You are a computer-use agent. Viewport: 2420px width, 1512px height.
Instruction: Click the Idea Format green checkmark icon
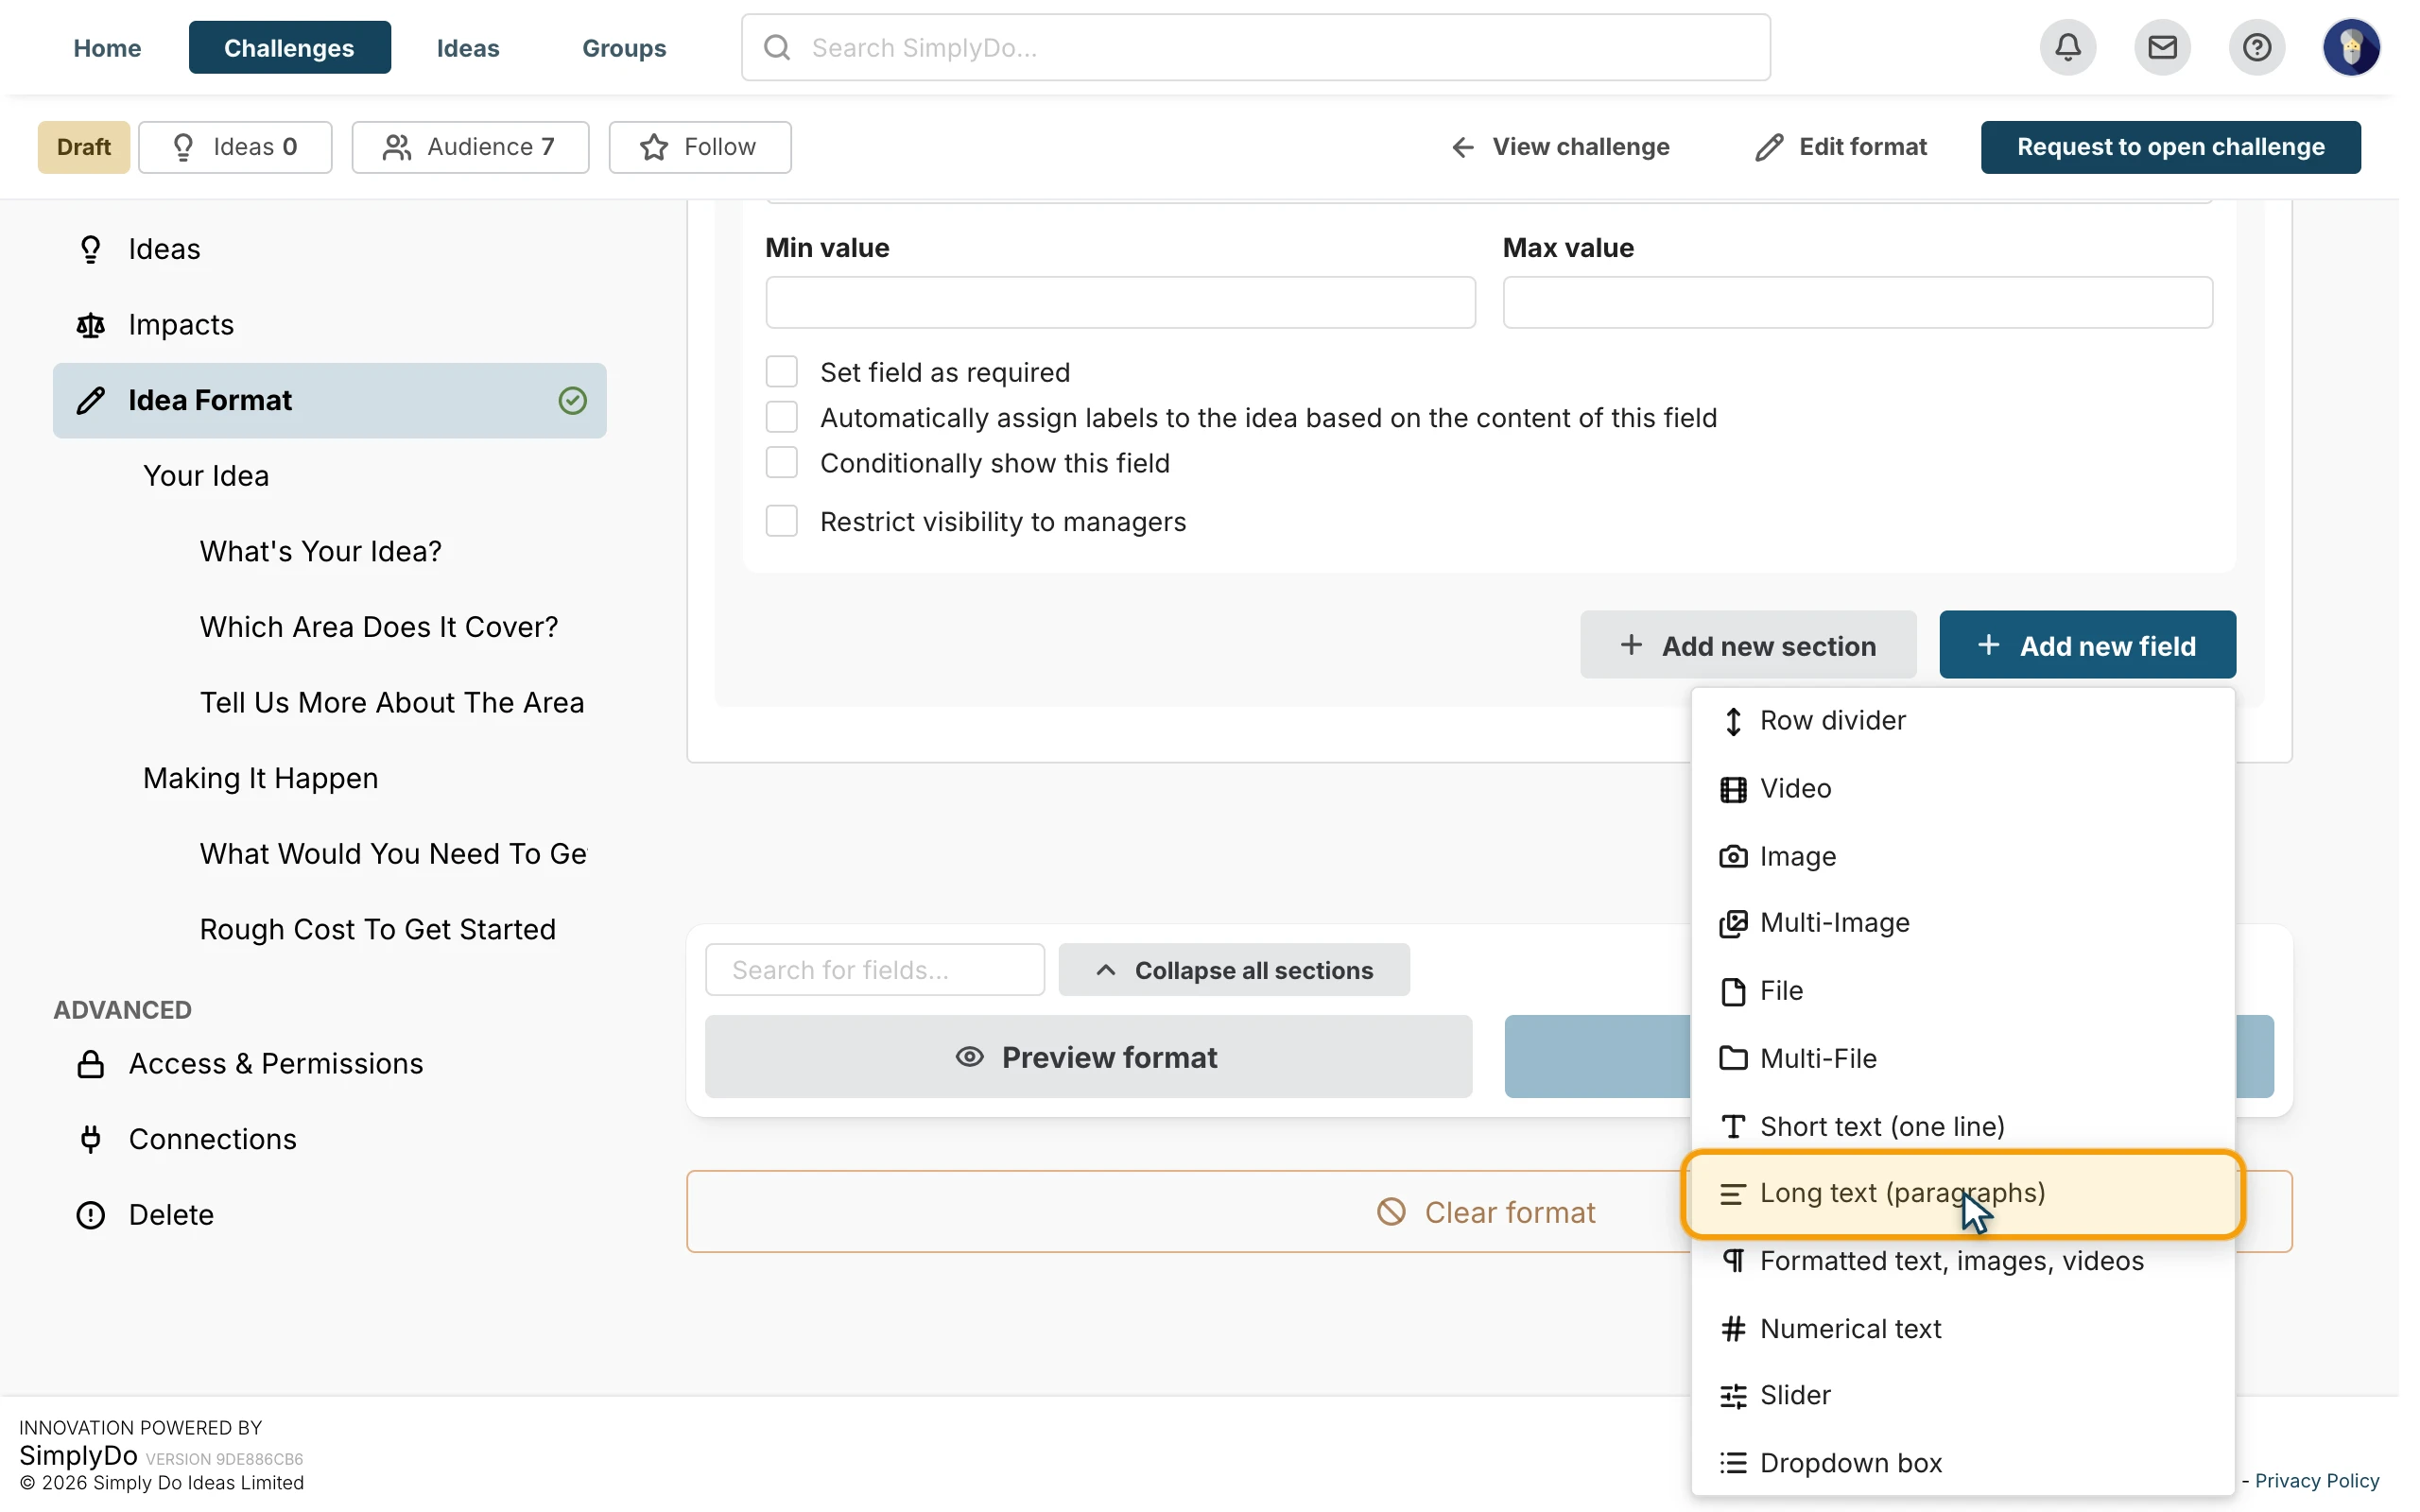tap(572, 401)
